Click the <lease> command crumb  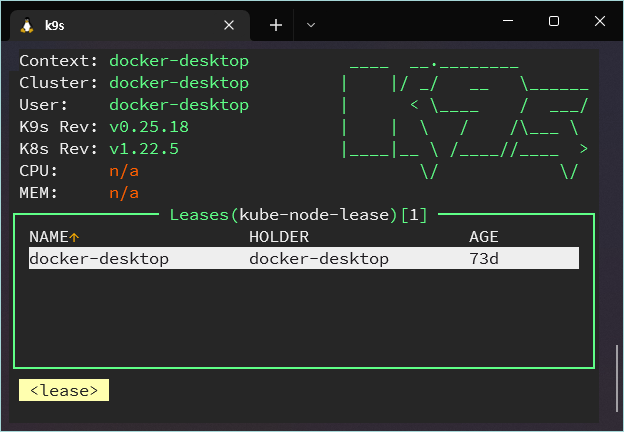tap(64, 390)
